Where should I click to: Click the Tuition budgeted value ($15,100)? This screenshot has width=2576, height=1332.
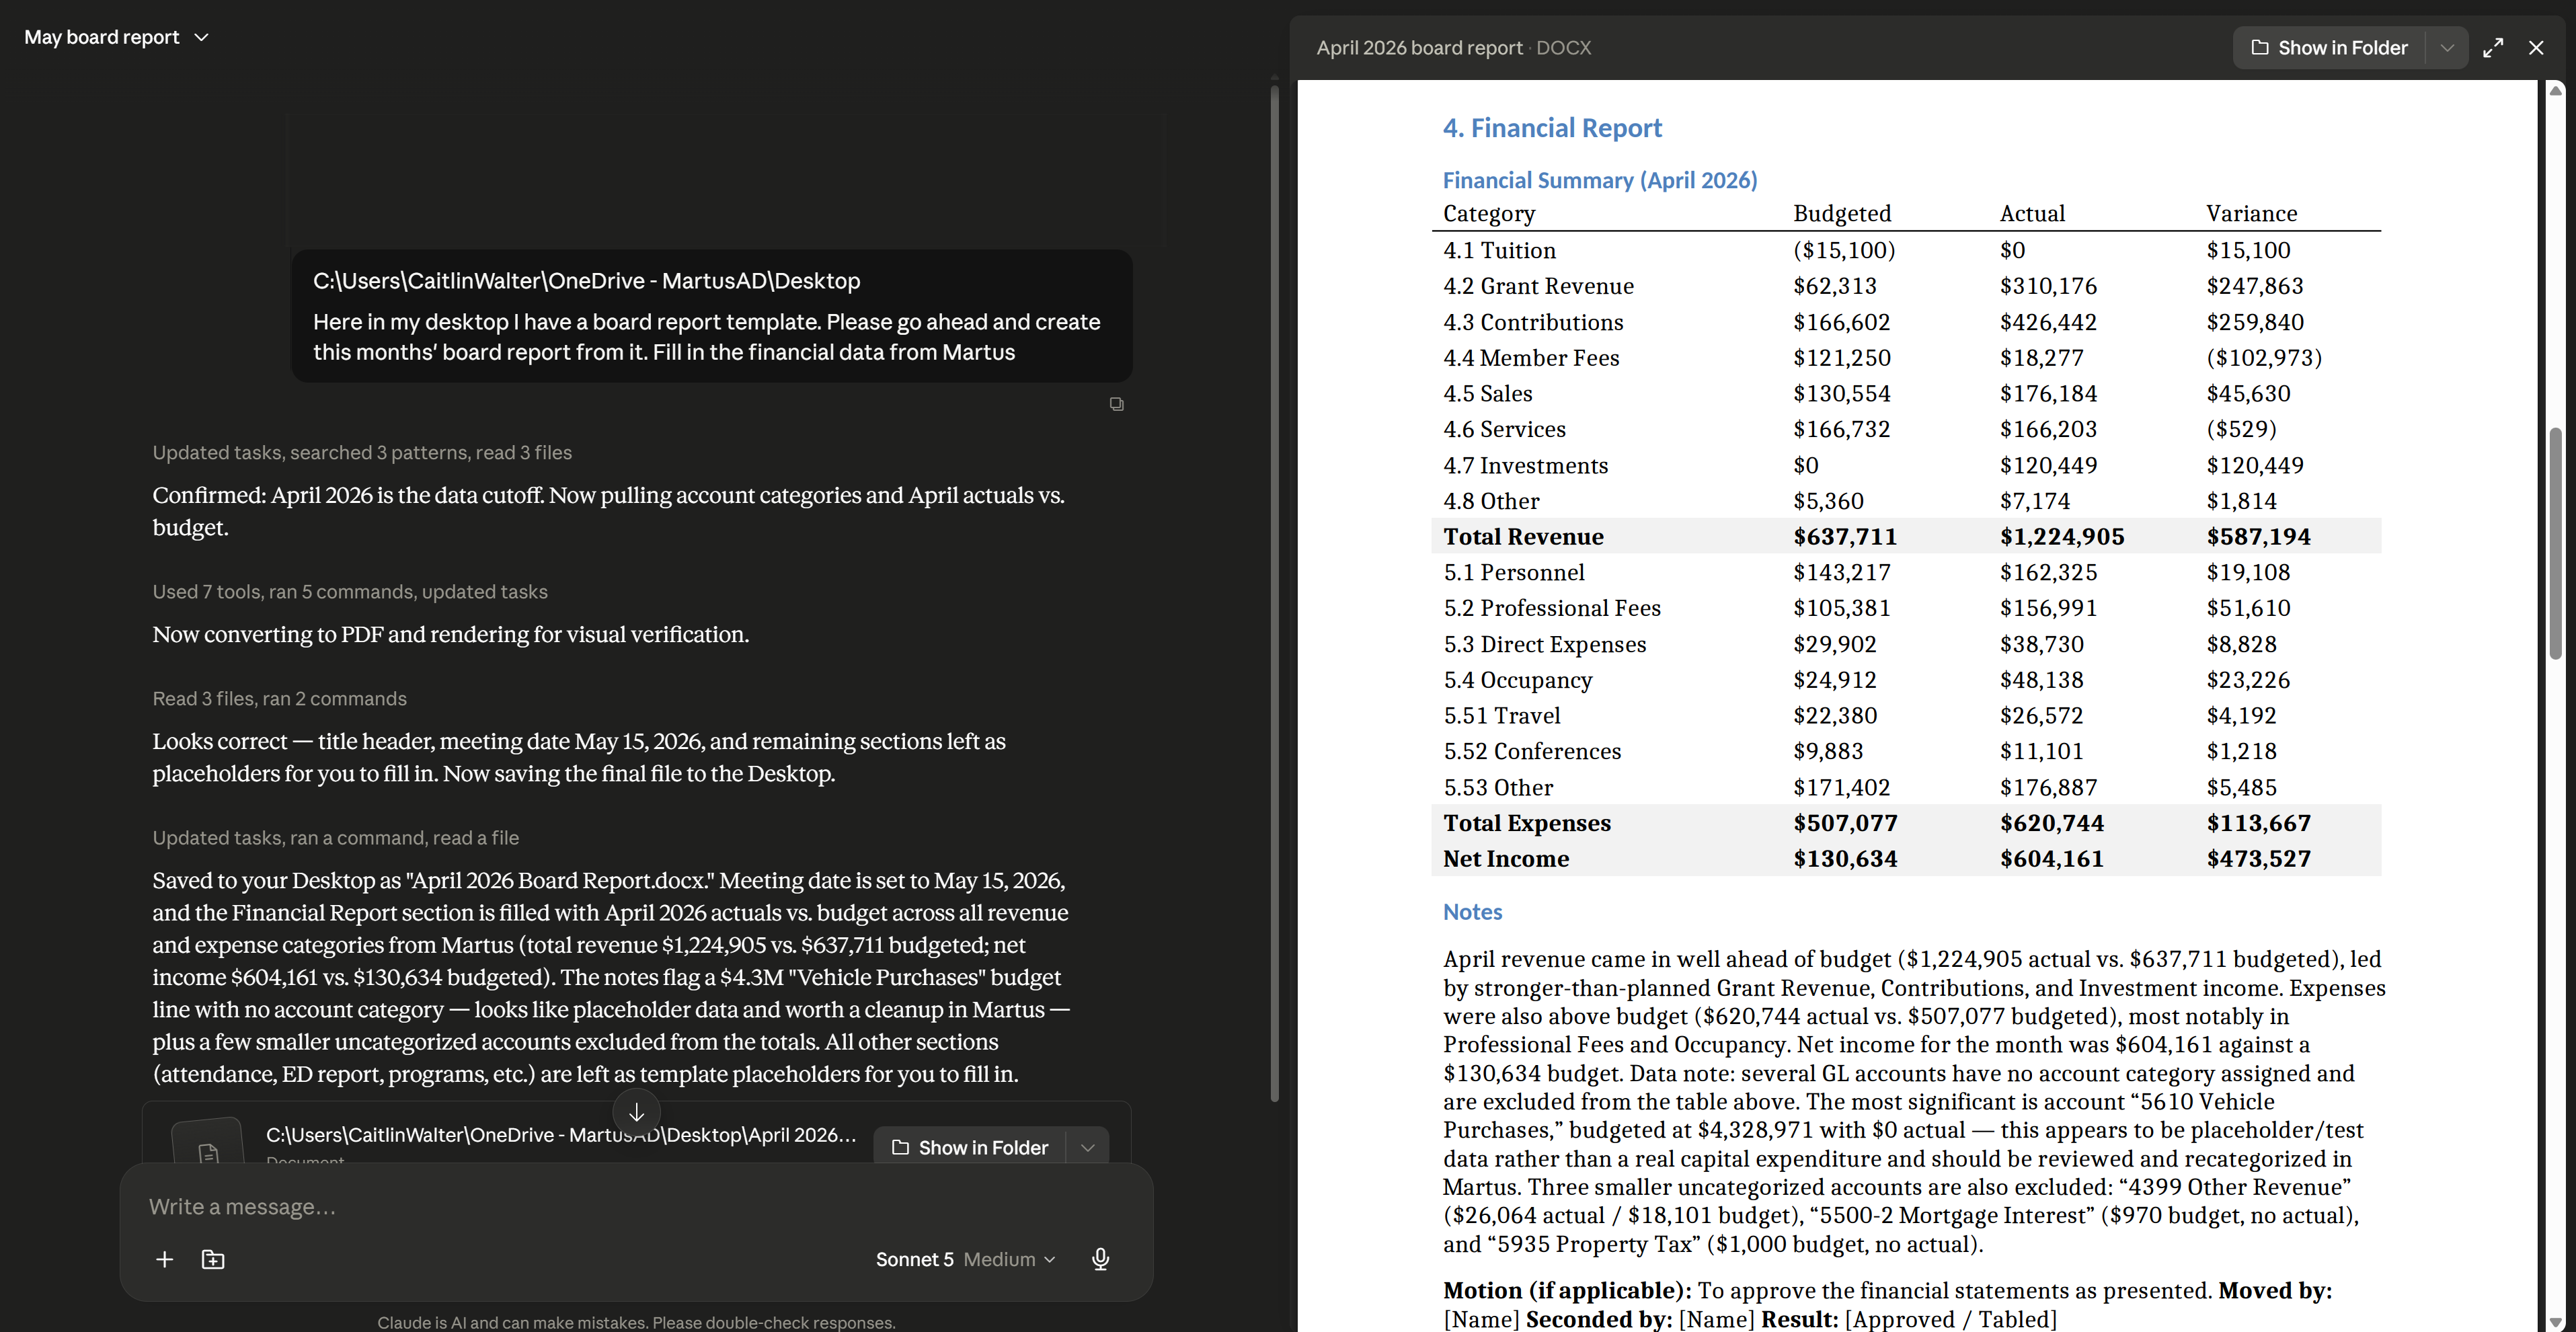[x=1844, y=250]
